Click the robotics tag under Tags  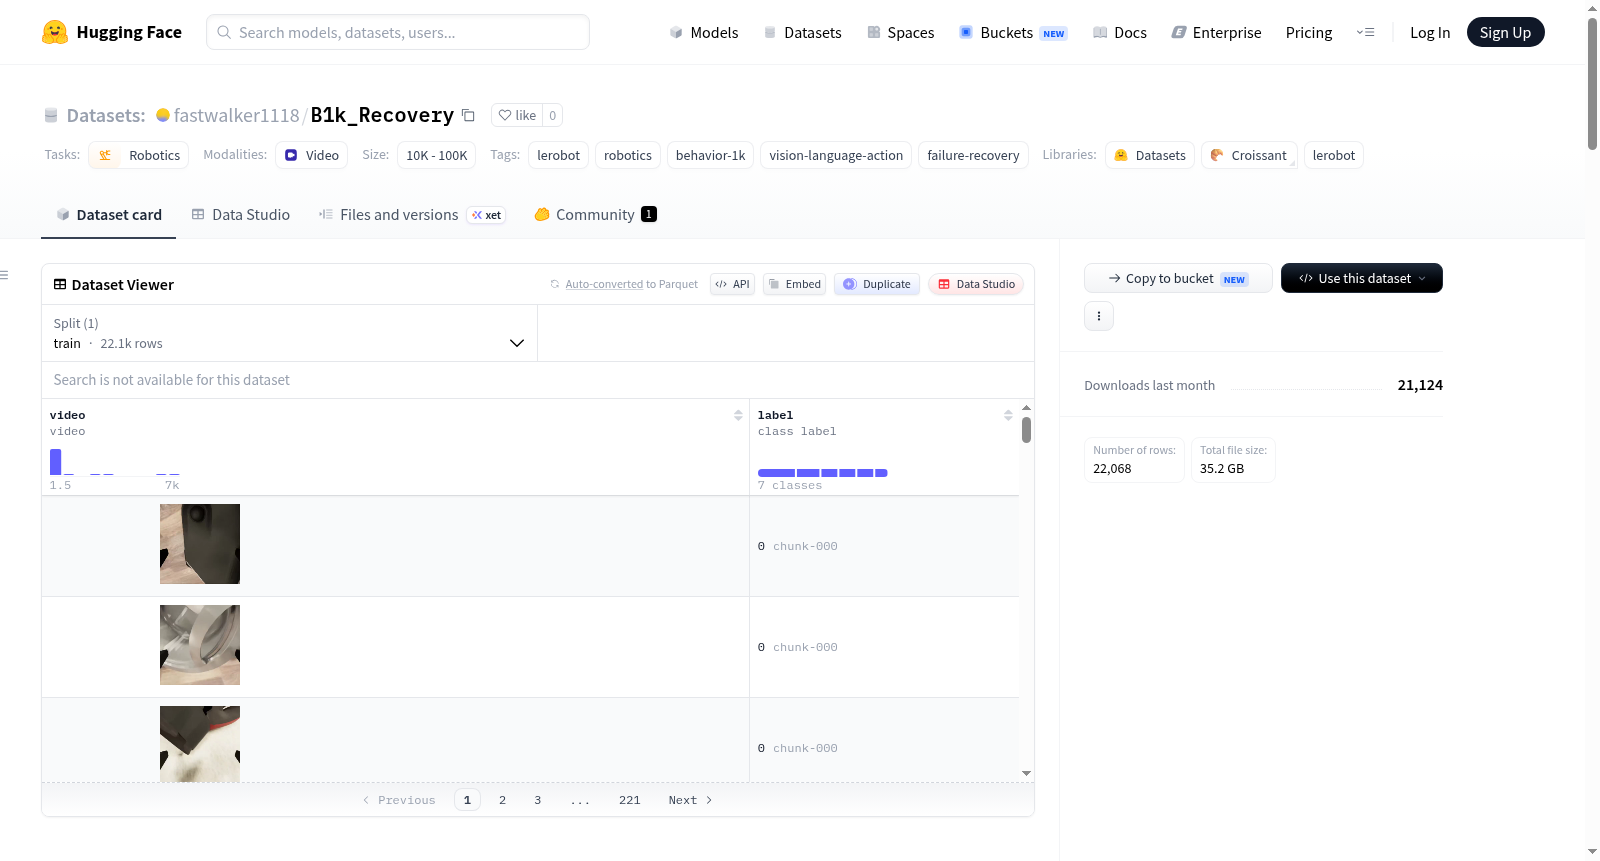click(x=628, y=155)
